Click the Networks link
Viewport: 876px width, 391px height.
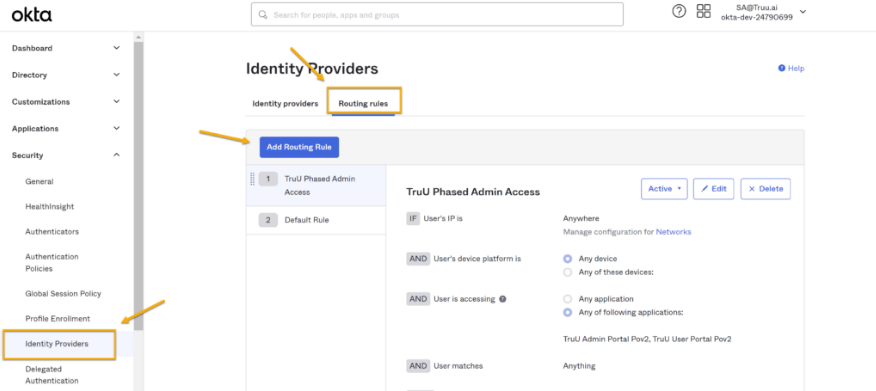click(x=673, y=232)
